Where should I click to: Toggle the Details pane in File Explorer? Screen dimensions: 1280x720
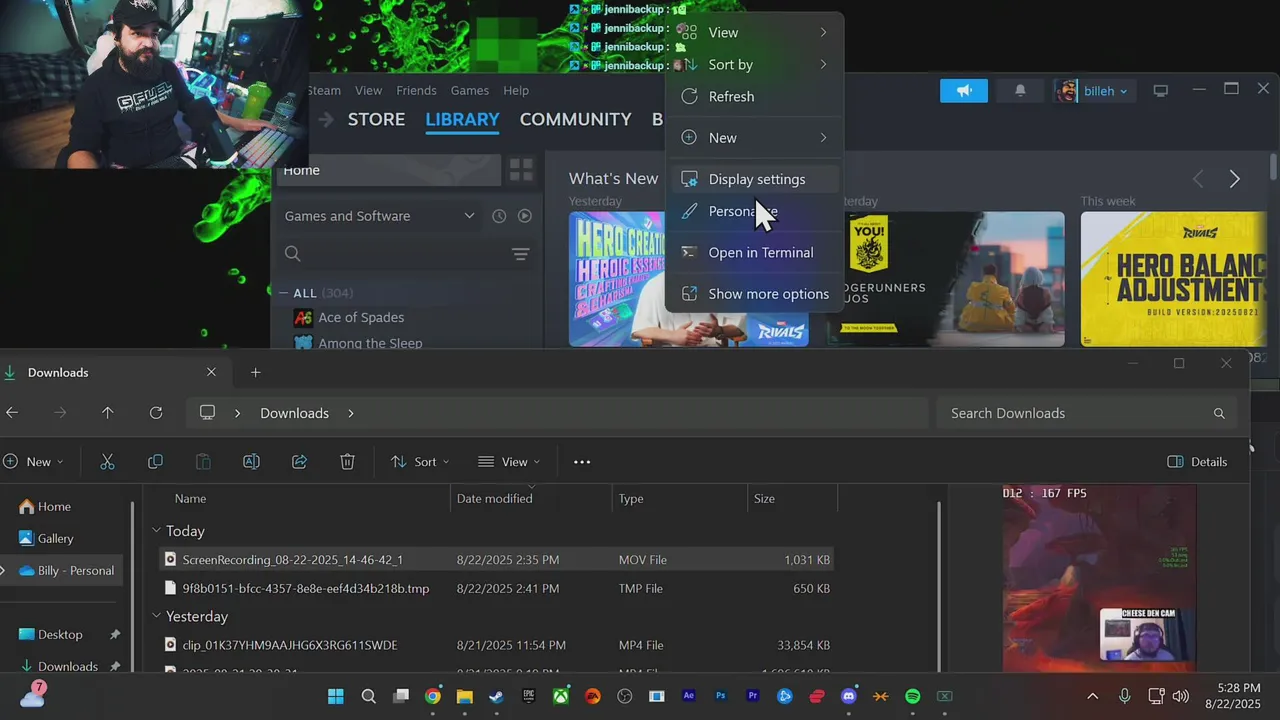[1197, 462]
